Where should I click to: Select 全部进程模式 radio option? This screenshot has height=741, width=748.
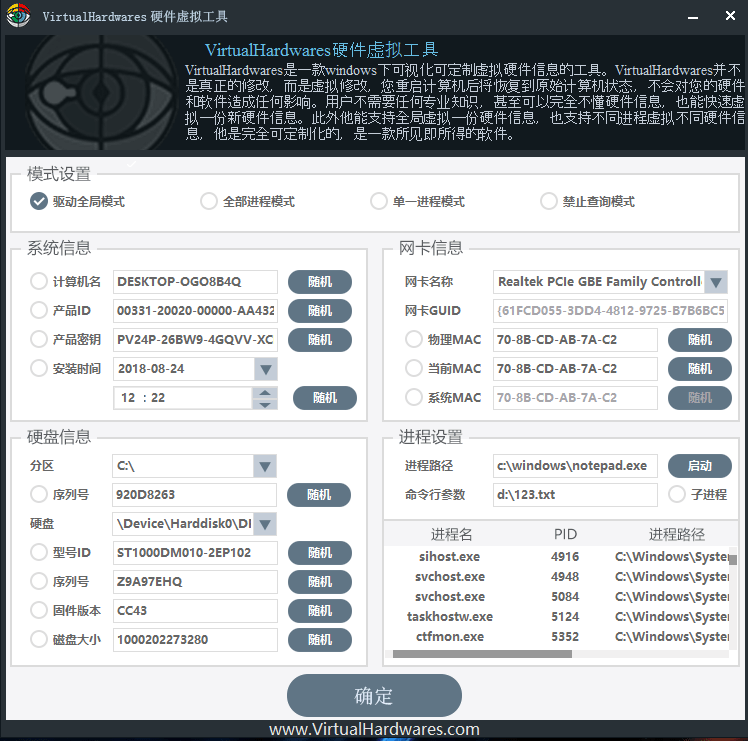click(208, 201)
